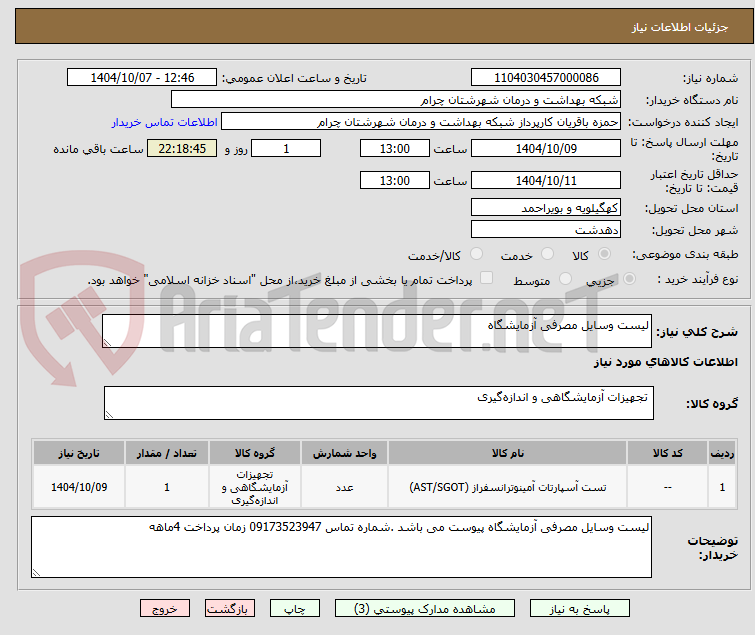755x635 pixels.
Task: Click the اطلاعات کالاهای مورد نیاز heading
Action: 665,362
